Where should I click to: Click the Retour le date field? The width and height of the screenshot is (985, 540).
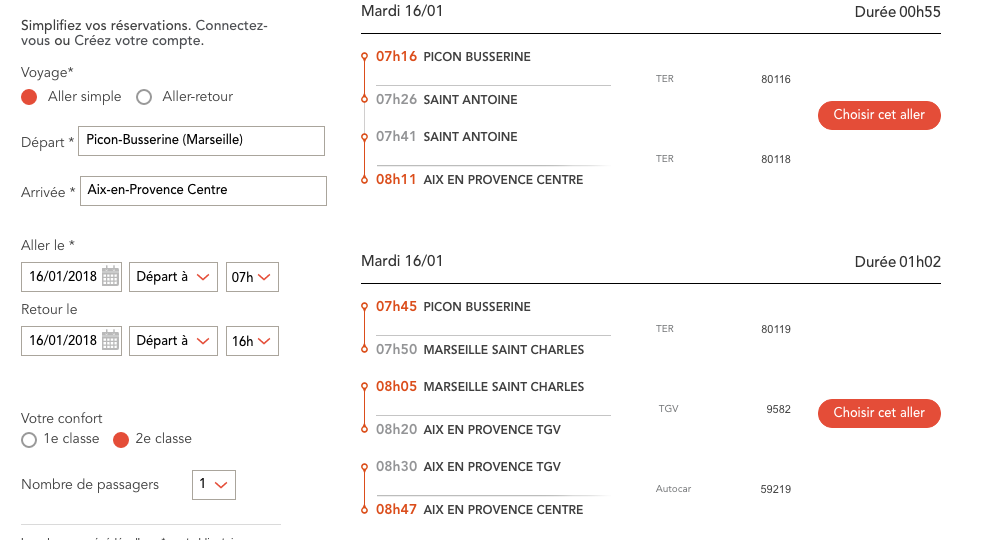point(62,341)
